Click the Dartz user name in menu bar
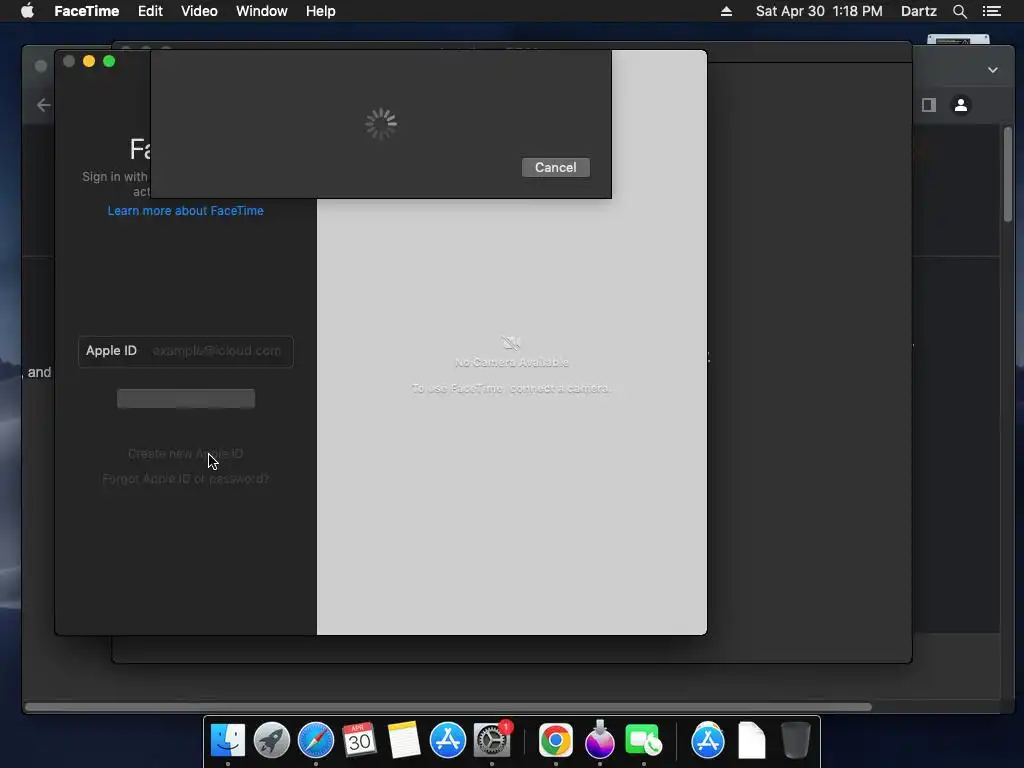 pos(918,11)
